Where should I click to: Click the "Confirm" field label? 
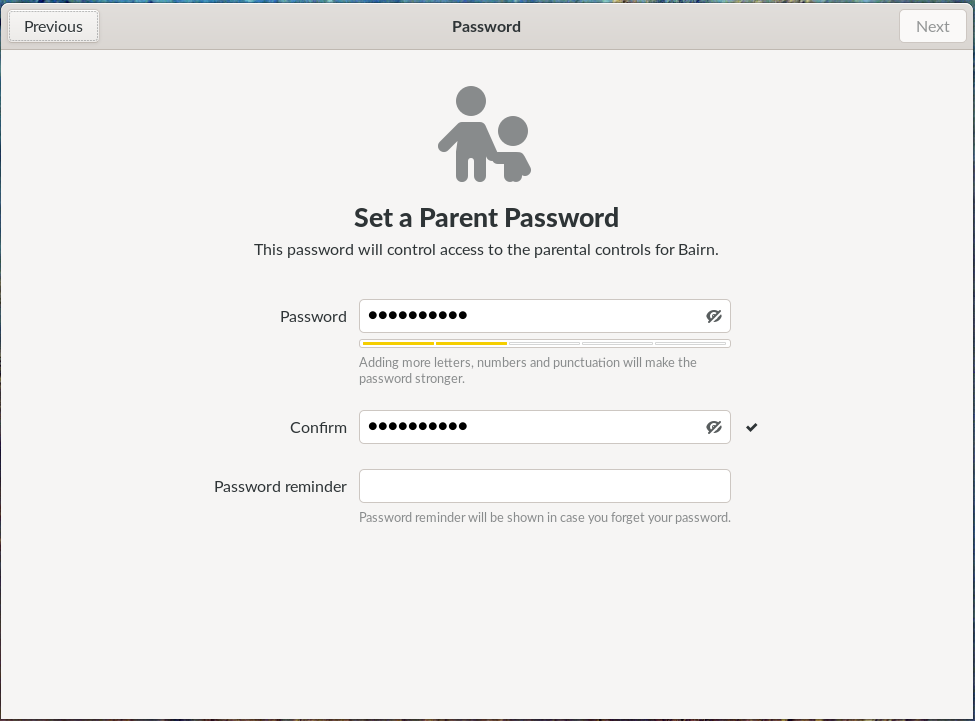[x=318, y=428]
